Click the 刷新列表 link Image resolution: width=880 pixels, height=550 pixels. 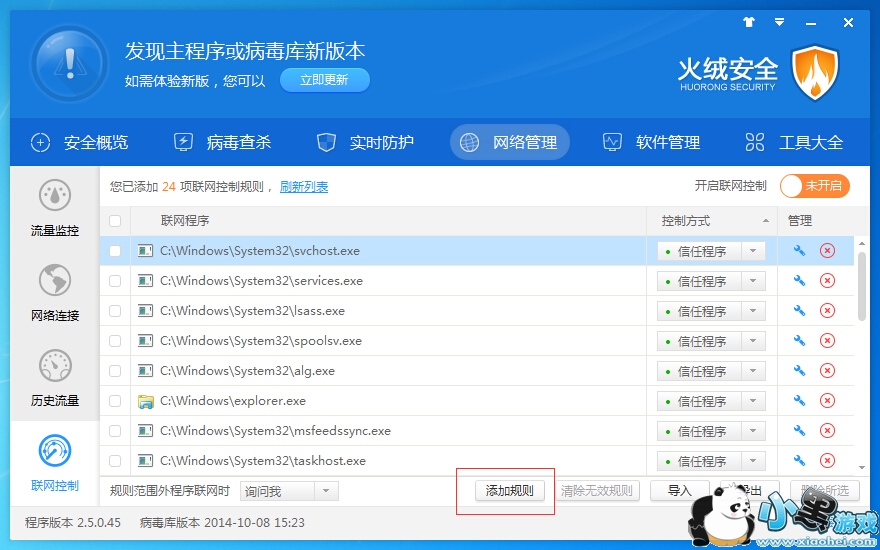(304, 187)
